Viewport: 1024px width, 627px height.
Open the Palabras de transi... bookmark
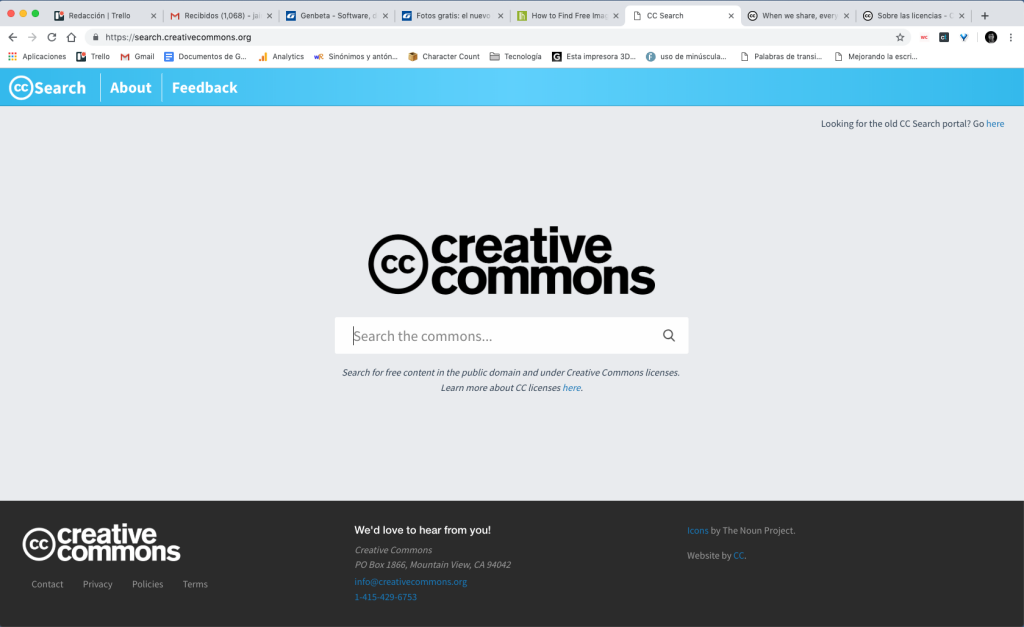(780, 57)
